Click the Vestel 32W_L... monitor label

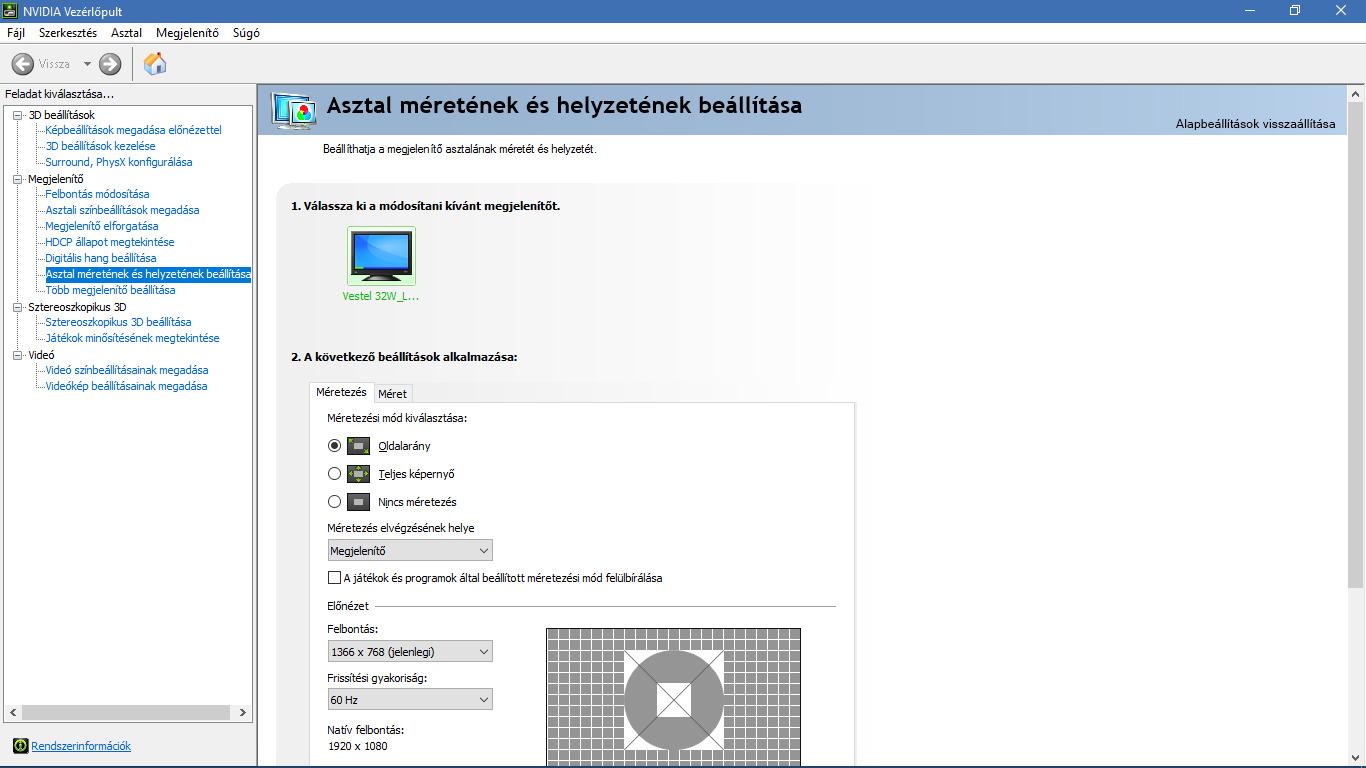point(381,297)
